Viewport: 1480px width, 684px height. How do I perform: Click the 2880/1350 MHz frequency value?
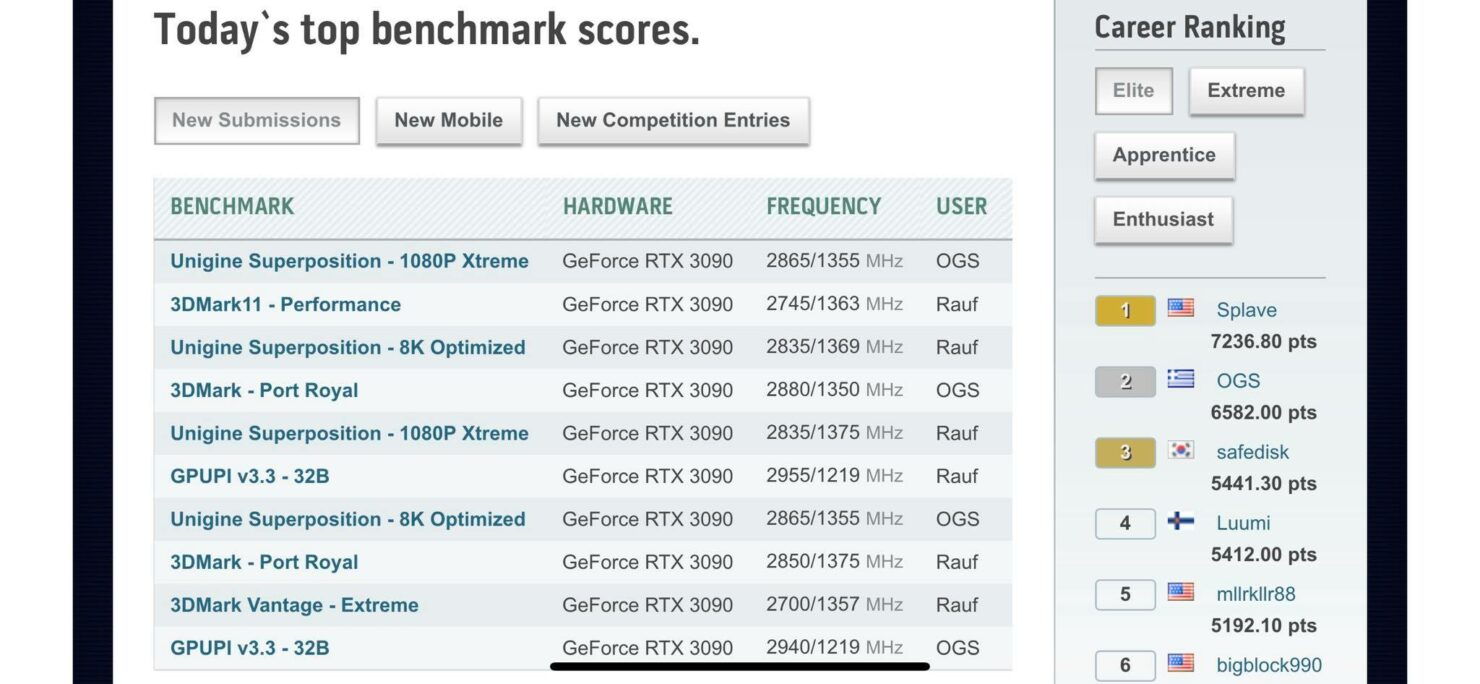click(834, 390)
